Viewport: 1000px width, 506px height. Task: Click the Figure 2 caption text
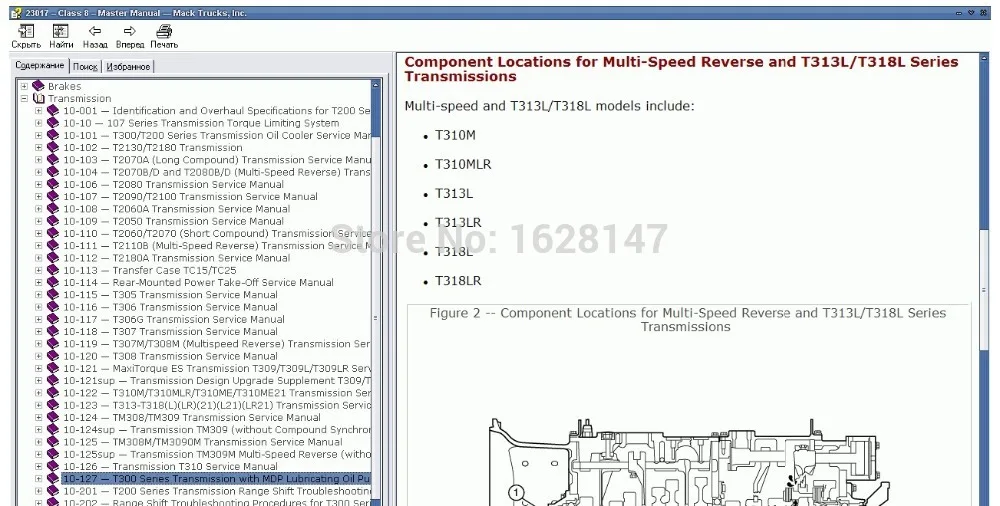[688, 320]
